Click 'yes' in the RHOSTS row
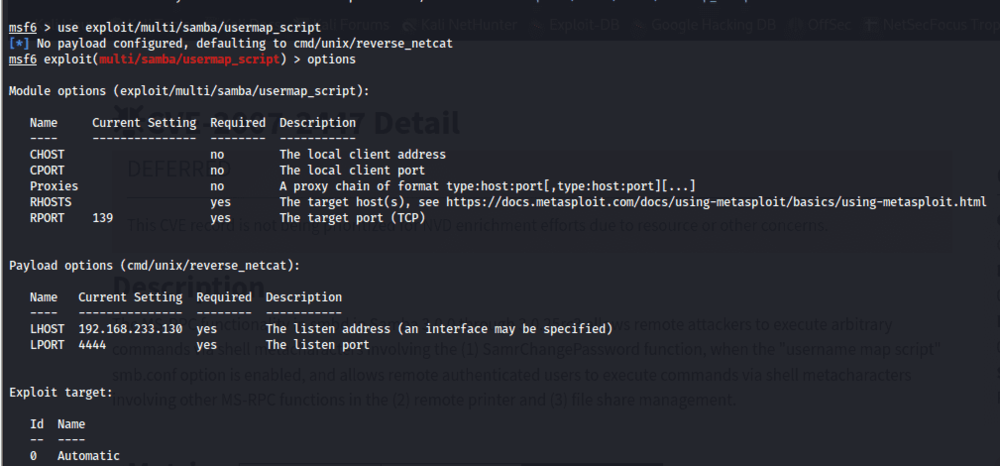The image size is (1000, 466). (221, 202)
